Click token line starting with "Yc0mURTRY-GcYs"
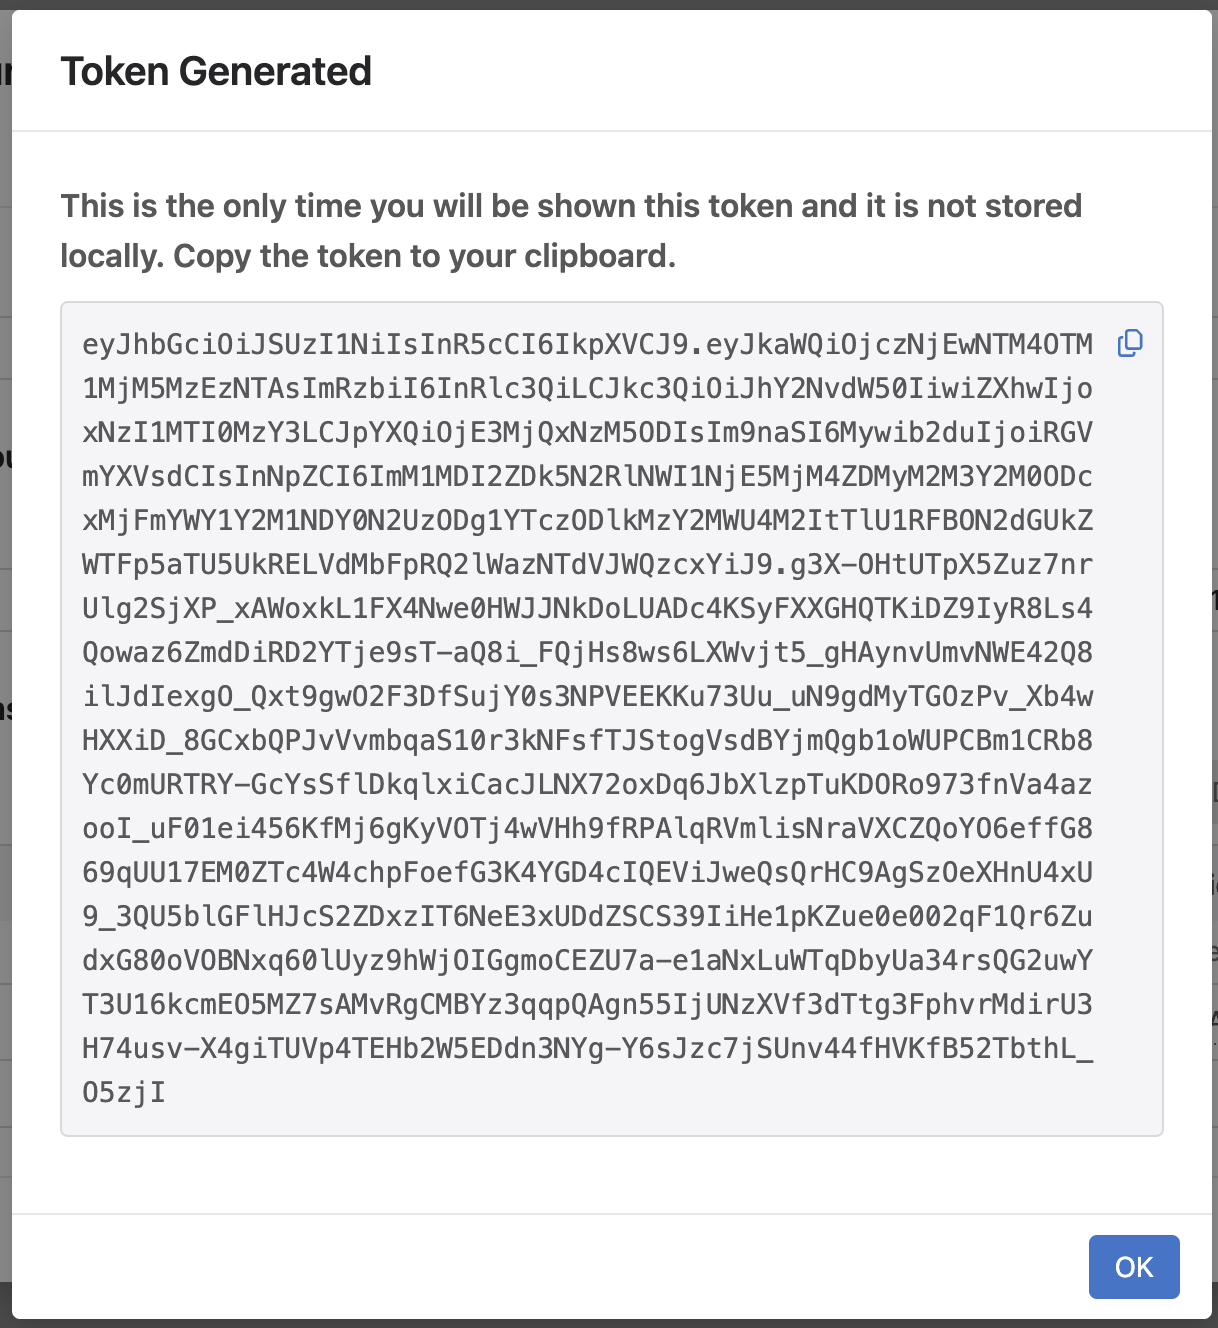Viewport: 1218px width, 1328px height. pyautogui.click(x=587, y=785)
